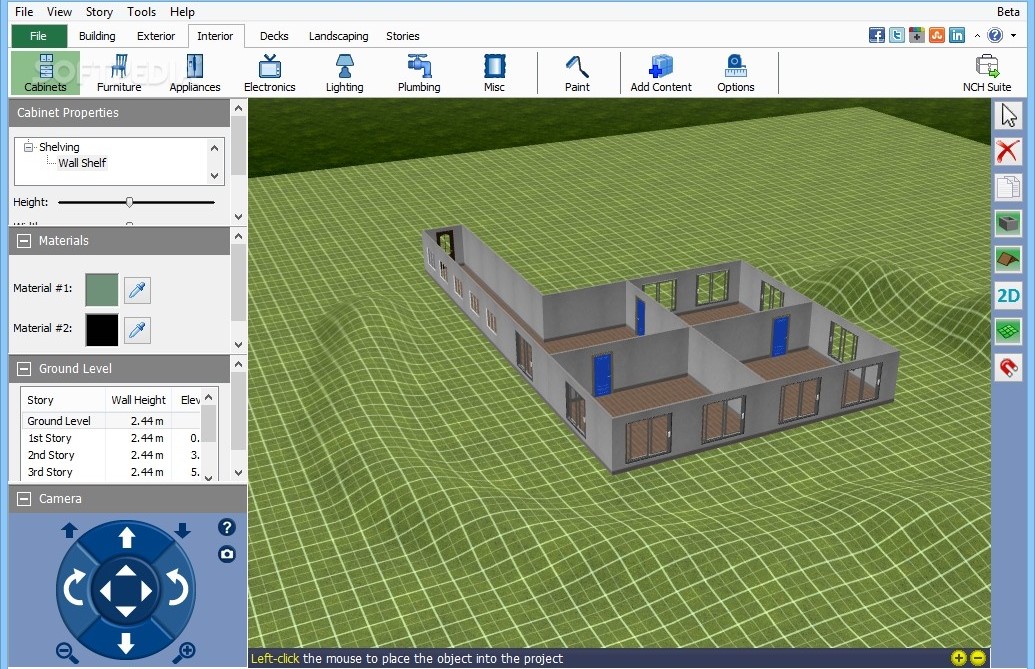This screenshot has width=1035, height=669.
Task: Activate the snap magnet tool
Action: [x=1008, y=367]
